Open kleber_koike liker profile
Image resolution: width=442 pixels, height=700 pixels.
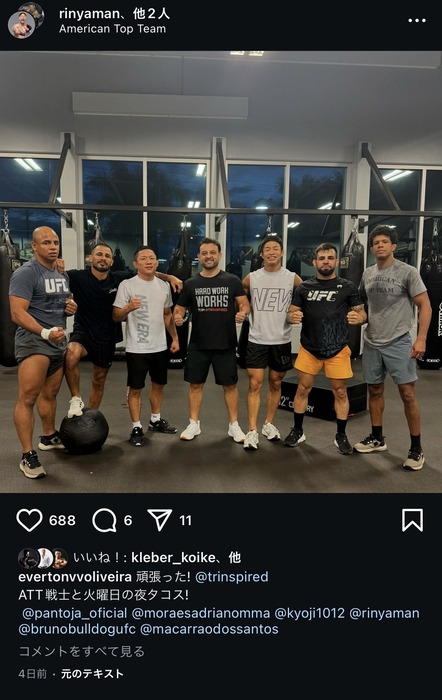point(173,558)
